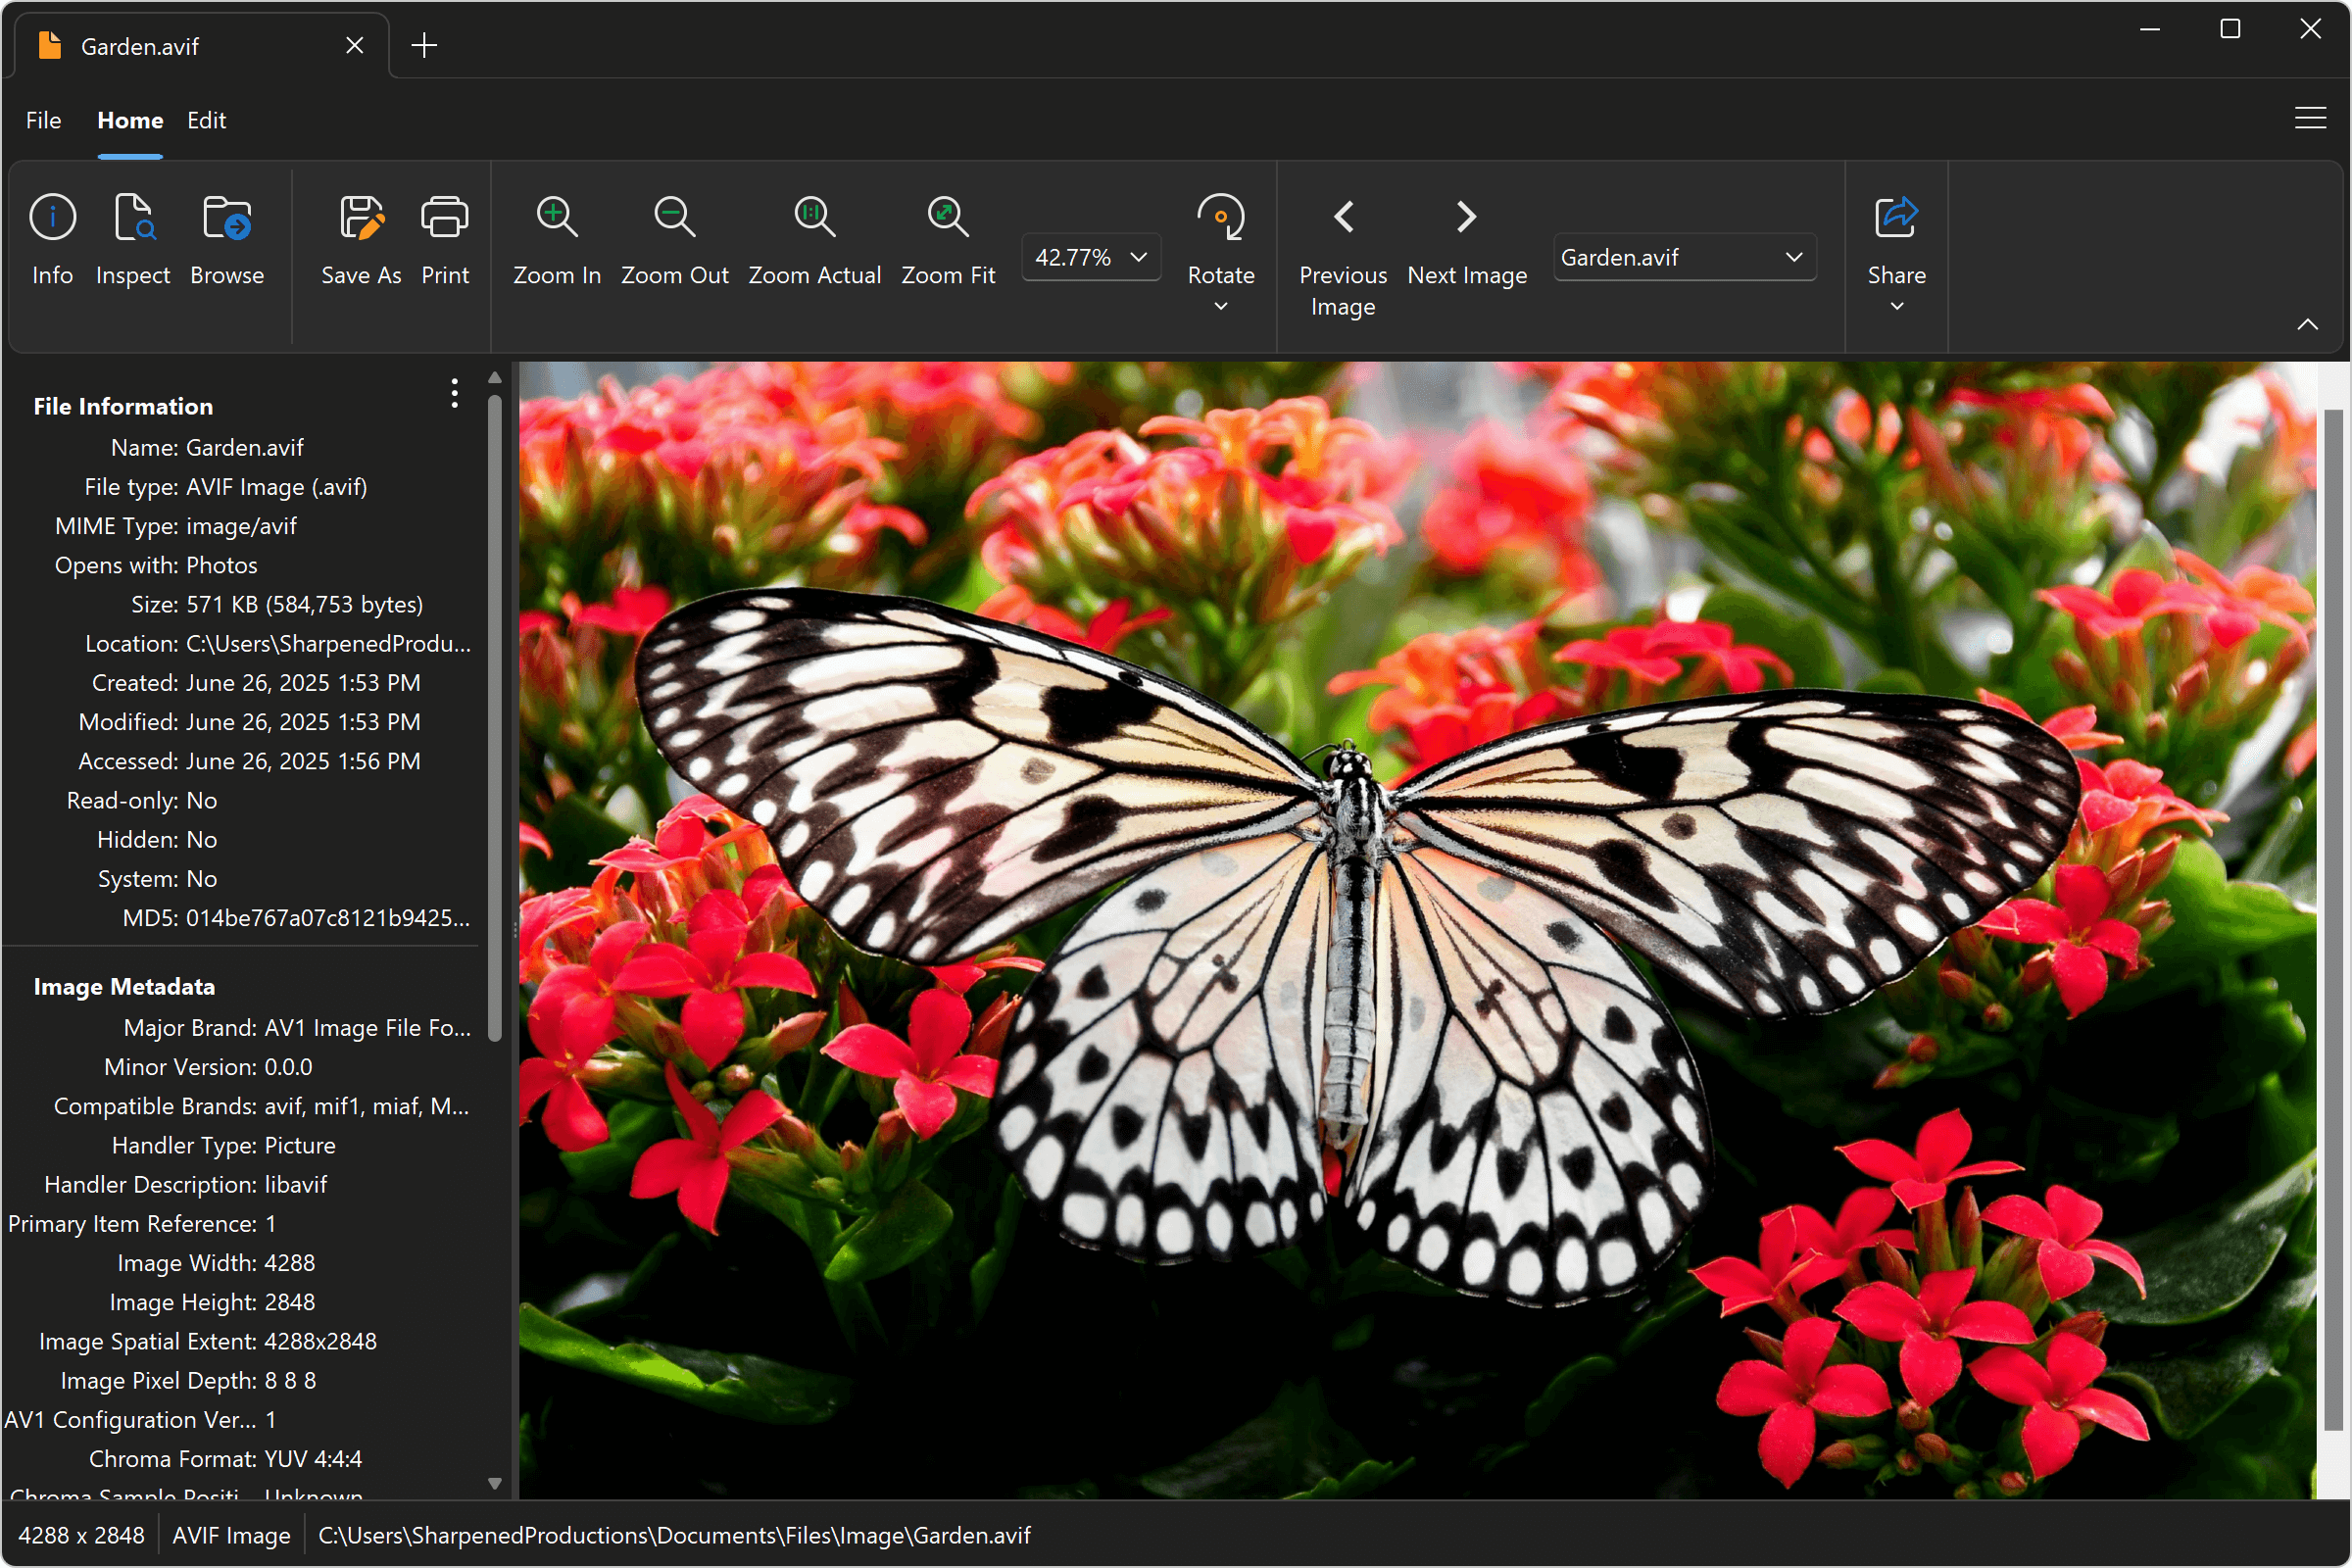The image size is (2352, 1568).
Task: Open the three-dot menu in File Information panel
Action: [x=454, y=394]
